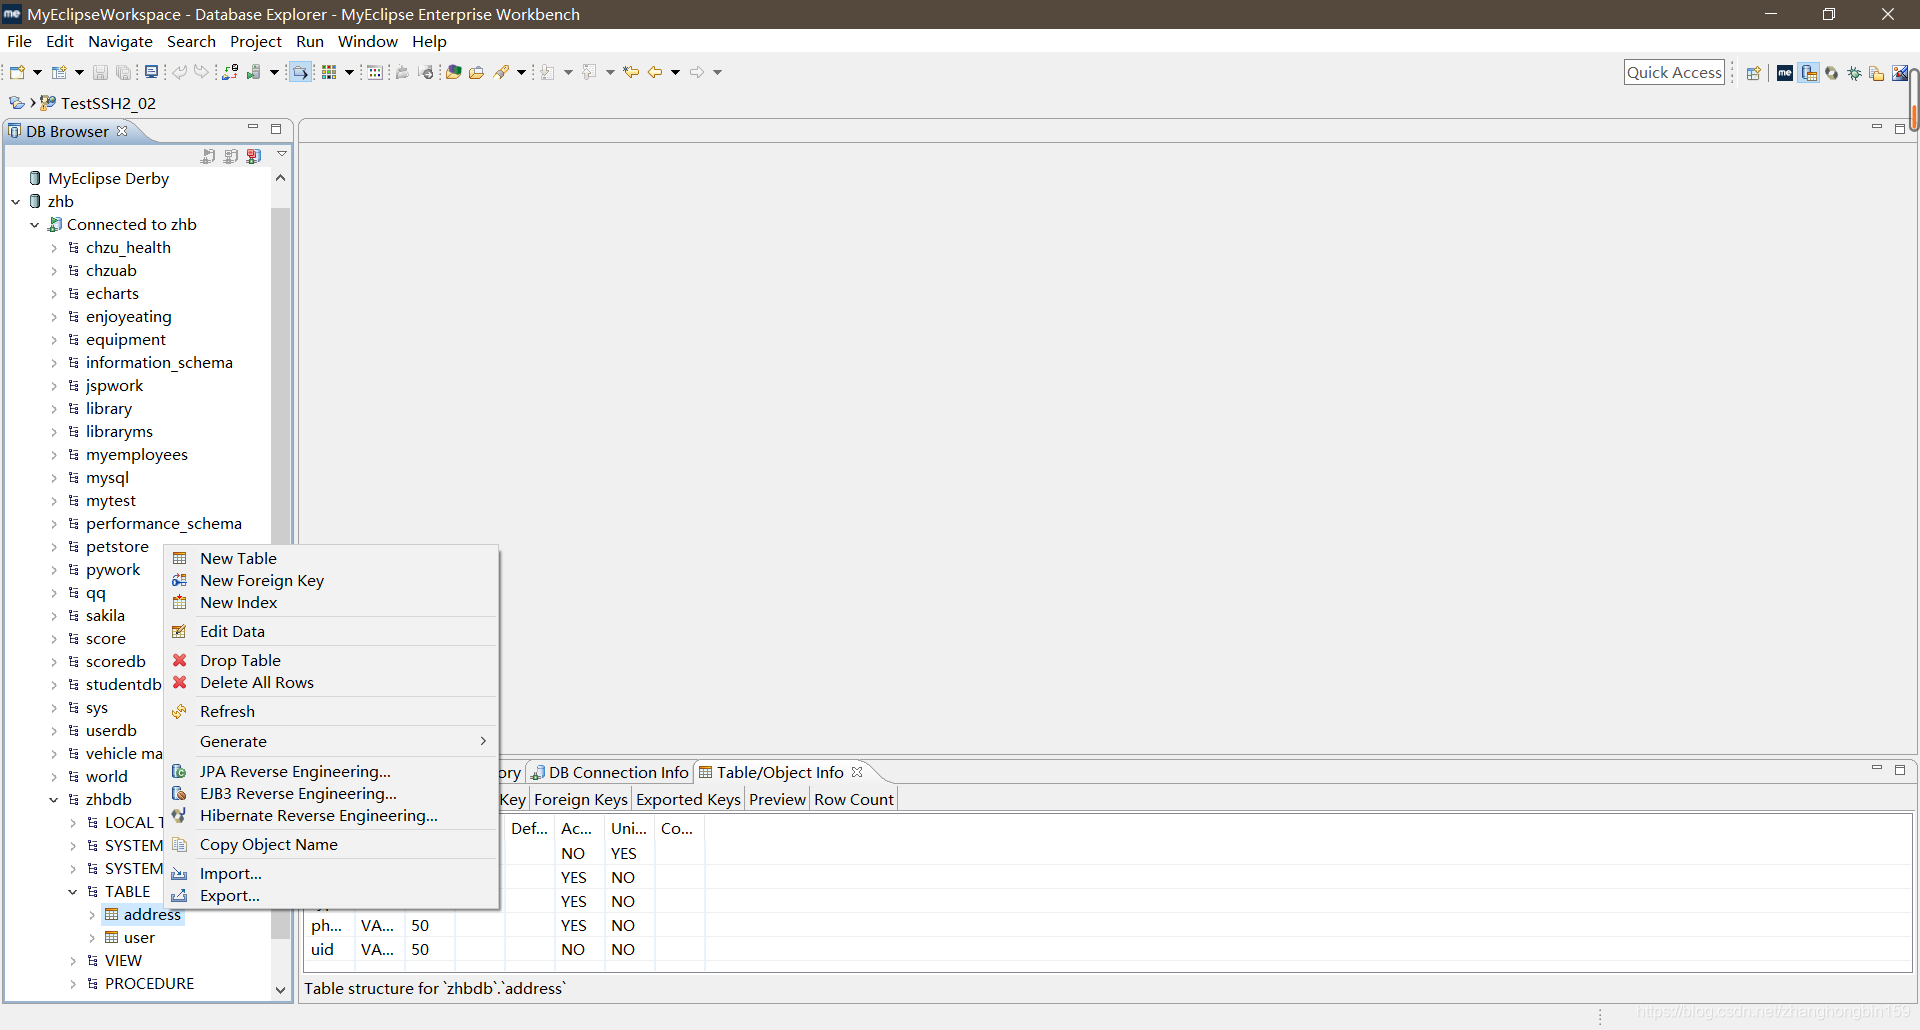
Task: Open the Navigate menu
Action: pyautogui.click(x=120, y=41)
